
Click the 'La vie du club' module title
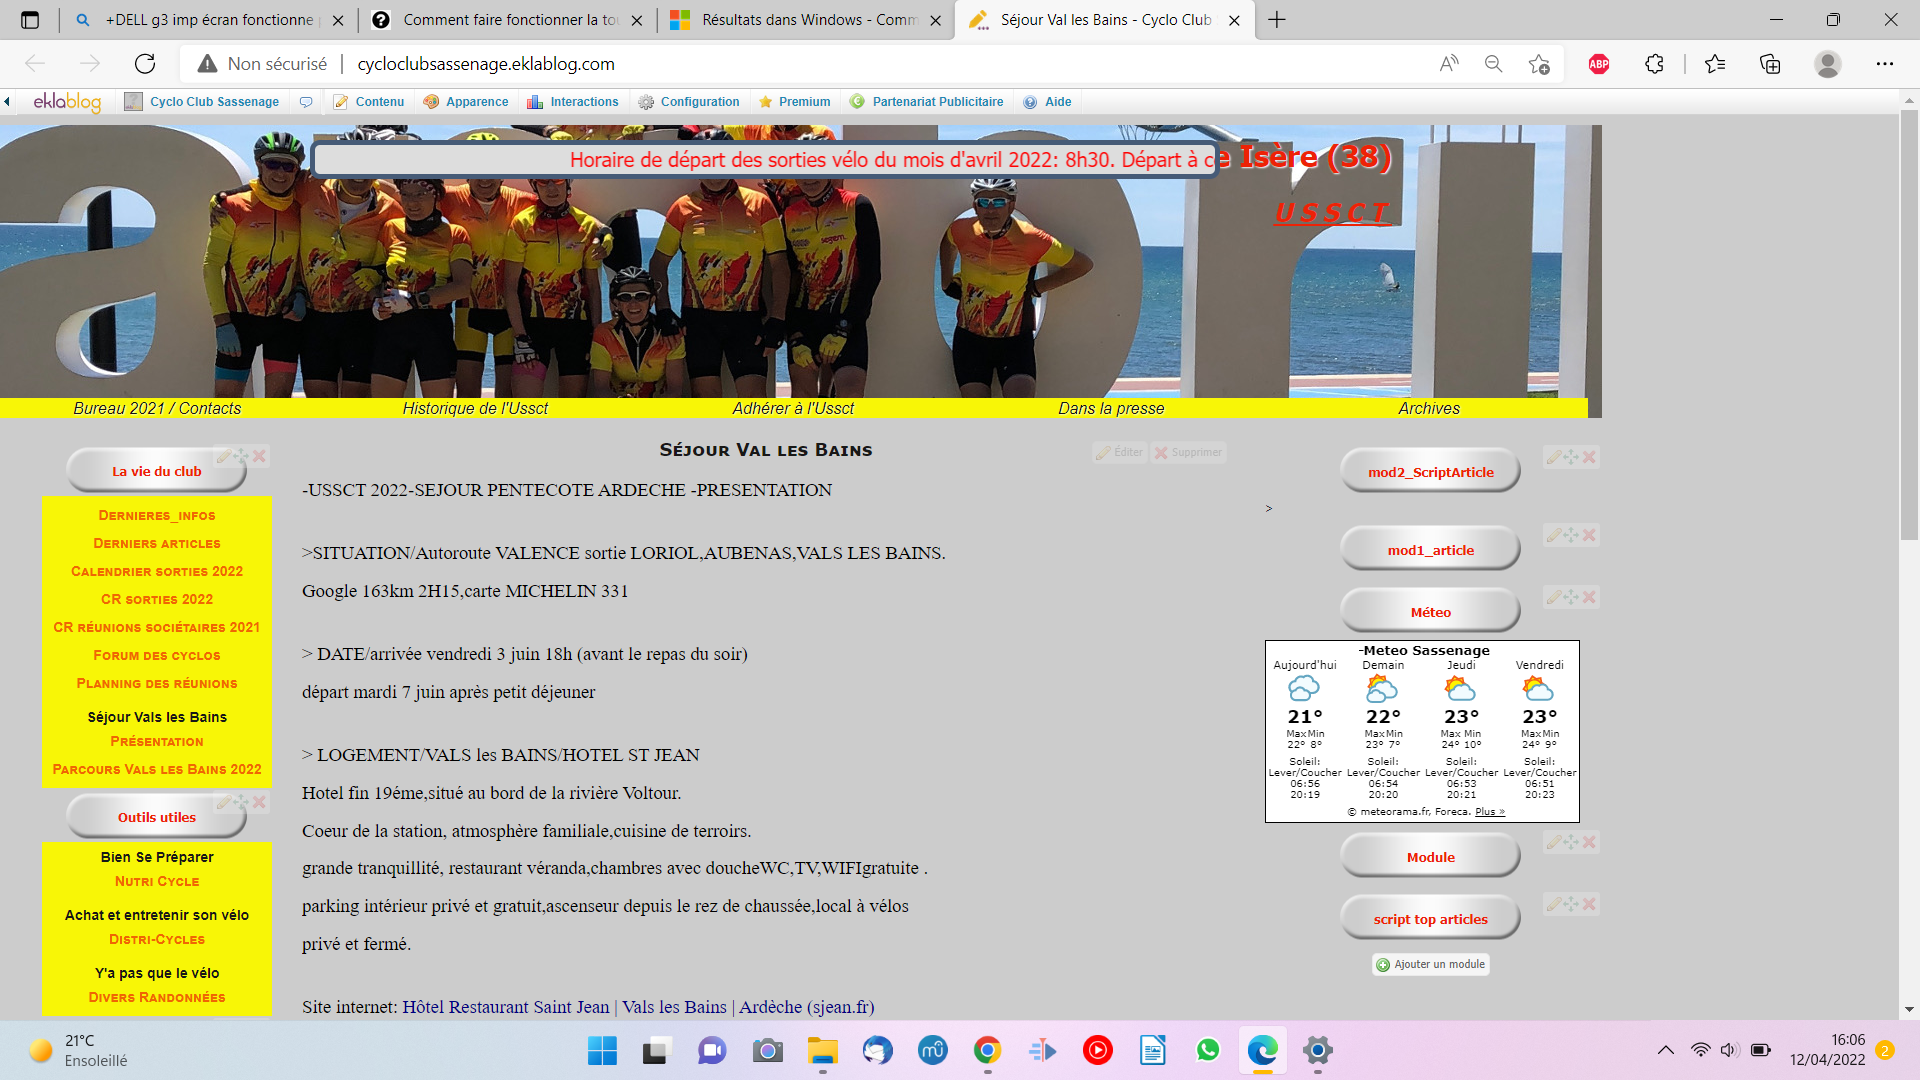click(156, 471)
